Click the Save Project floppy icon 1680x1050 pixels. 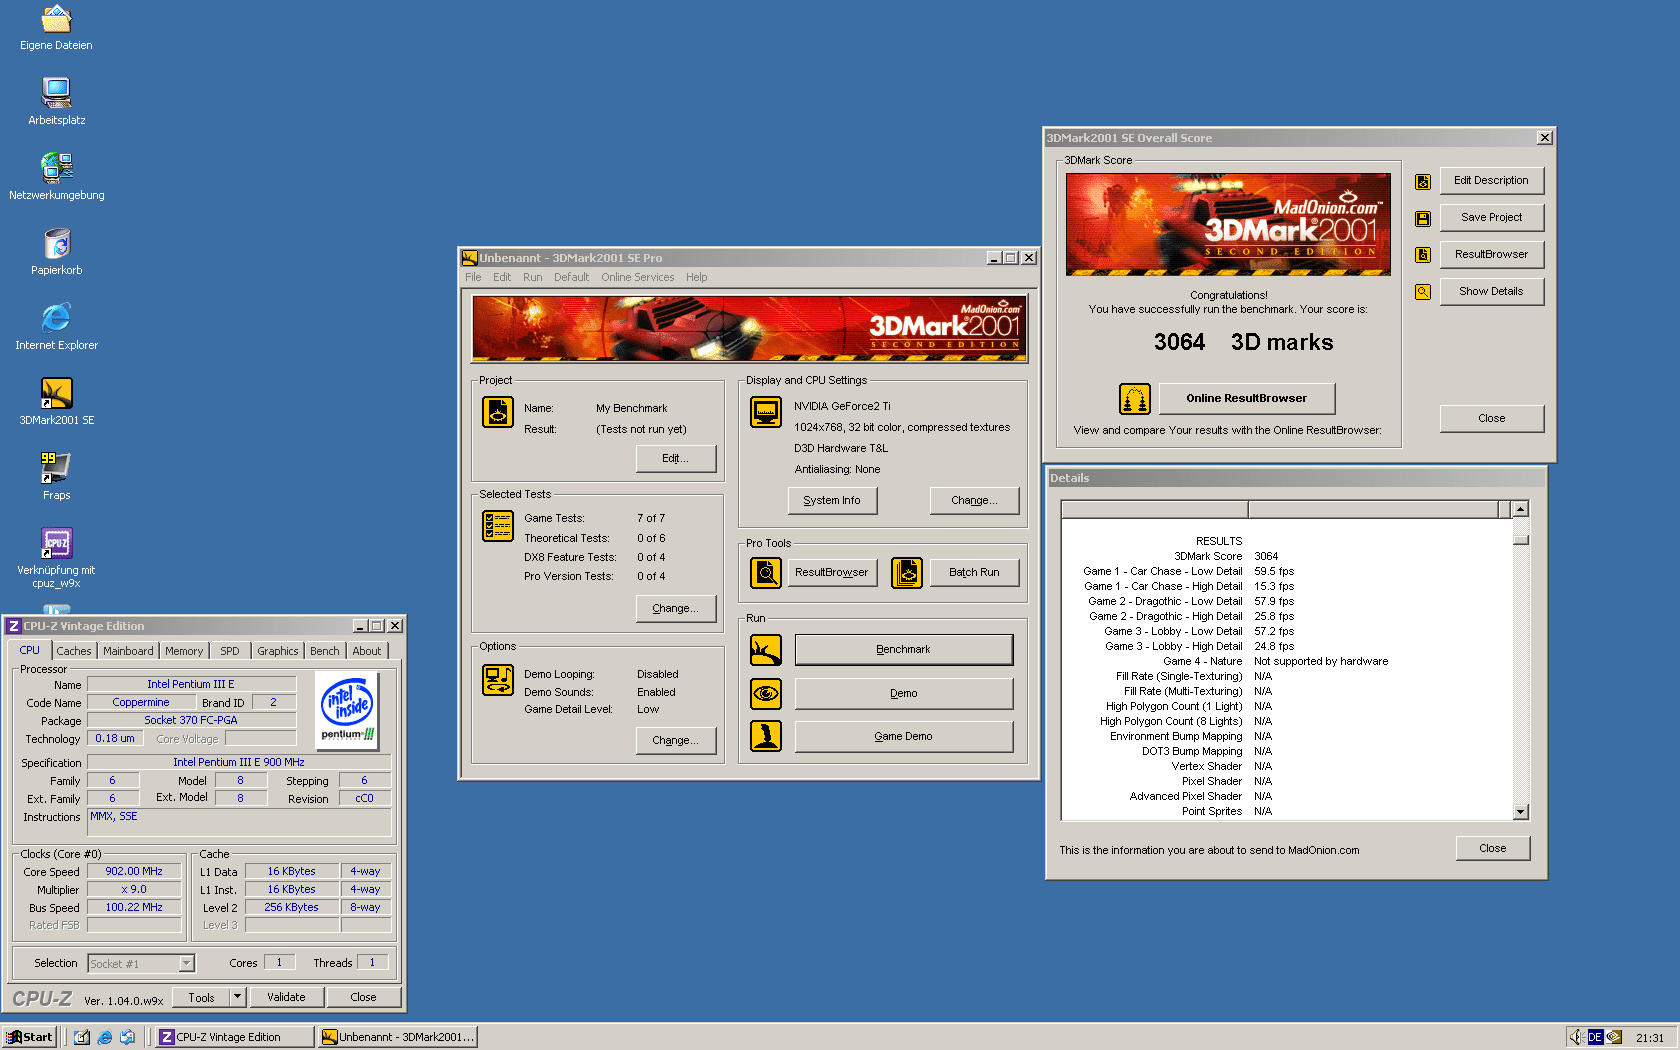pyautogui.click(x=1423, y=218)
